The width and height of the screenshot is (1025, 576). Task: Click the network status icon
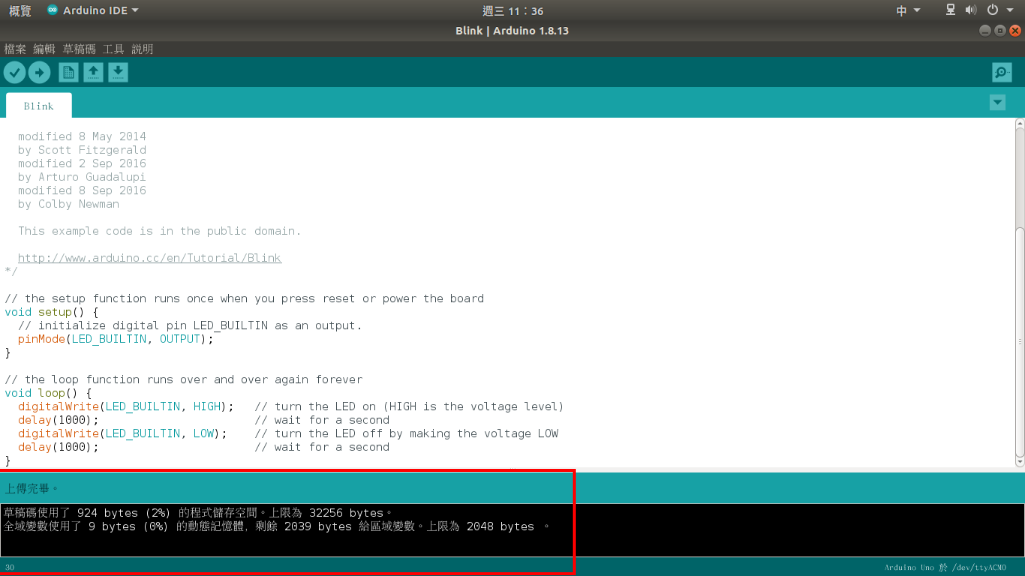tap(950, 10)
